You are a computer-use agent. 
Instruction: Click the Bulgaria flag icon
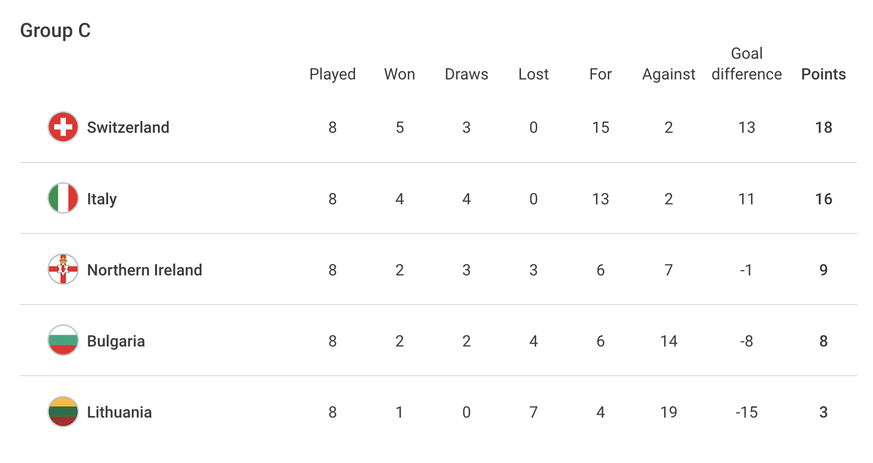pyautogui.click(x=63, y=341)
